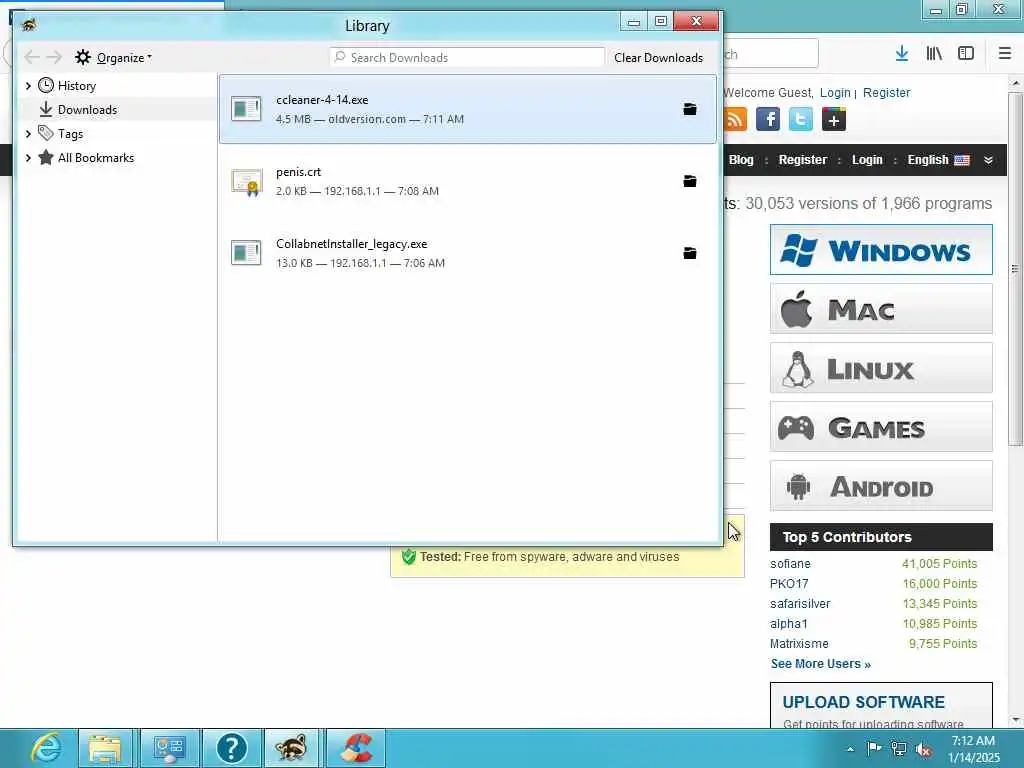The image size is (1024, 768).
Task: Open the Control Panel taskbar icon
Action: click(x=168, y=748)
